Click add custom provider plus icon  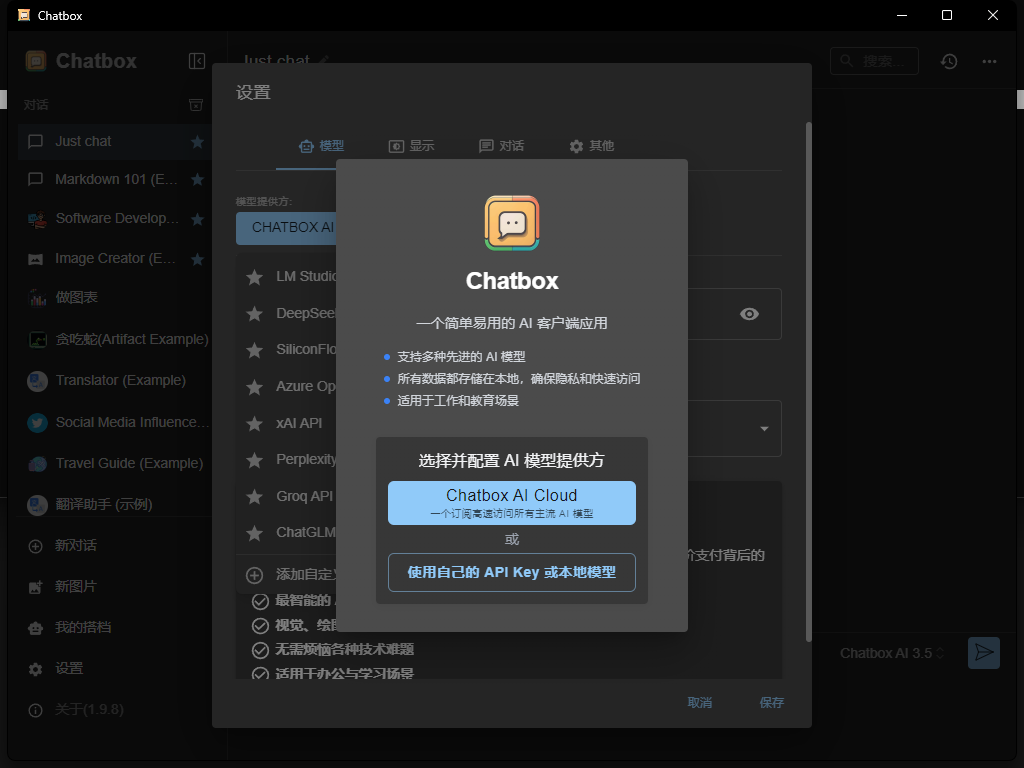(x=254, y=575)
